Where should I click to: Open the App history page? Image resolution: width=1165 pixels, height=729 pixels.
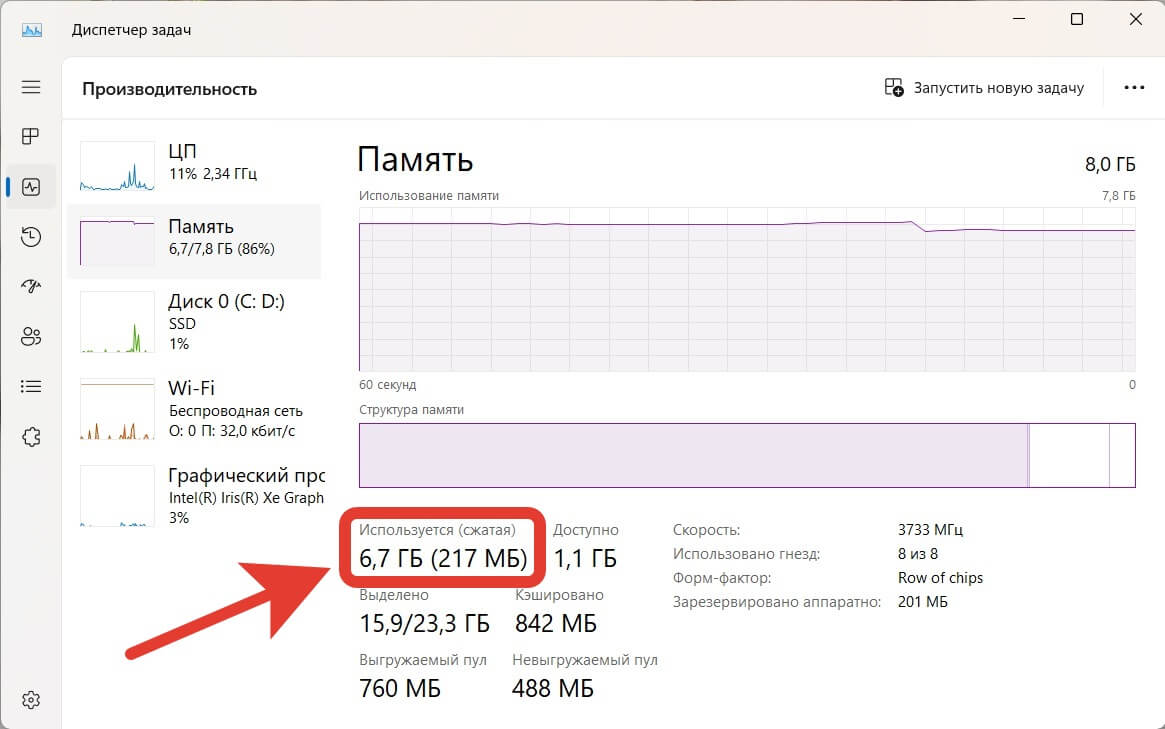point(30,236)
